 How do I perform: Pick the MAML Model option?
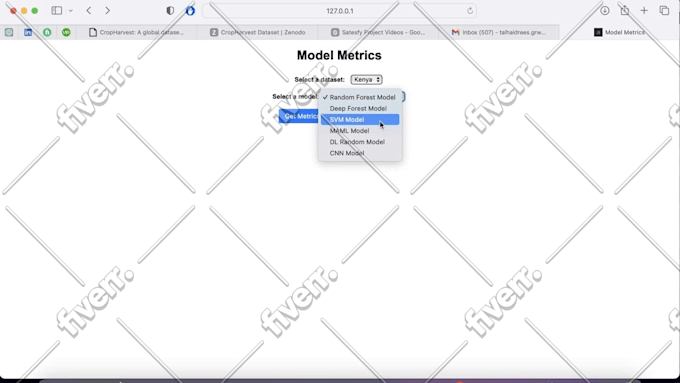point(360,131)
